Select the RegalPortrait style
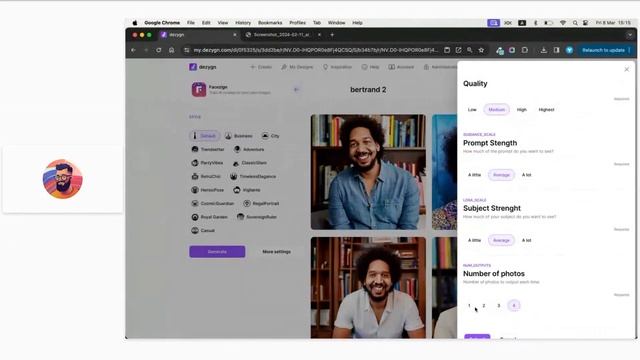The height and width of the screenshot is (360, 640). pyautogui.click(x=261, y=203)
